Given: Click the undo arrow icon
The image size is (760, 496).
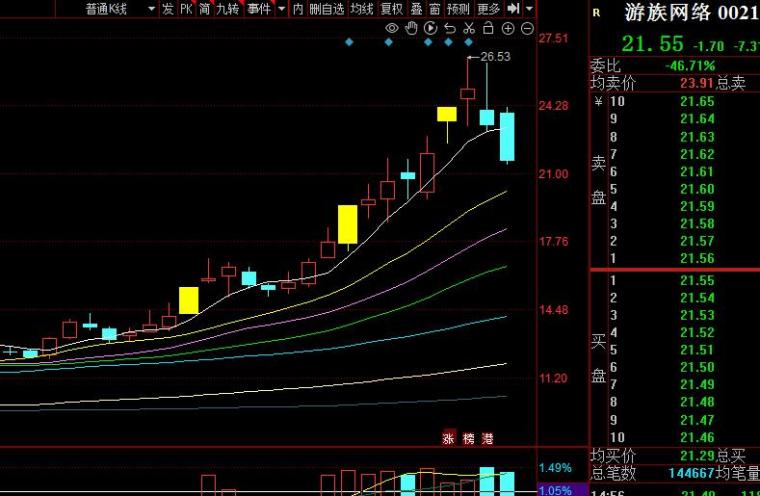Looking at the screenshot, I should (x=450, y=29).
